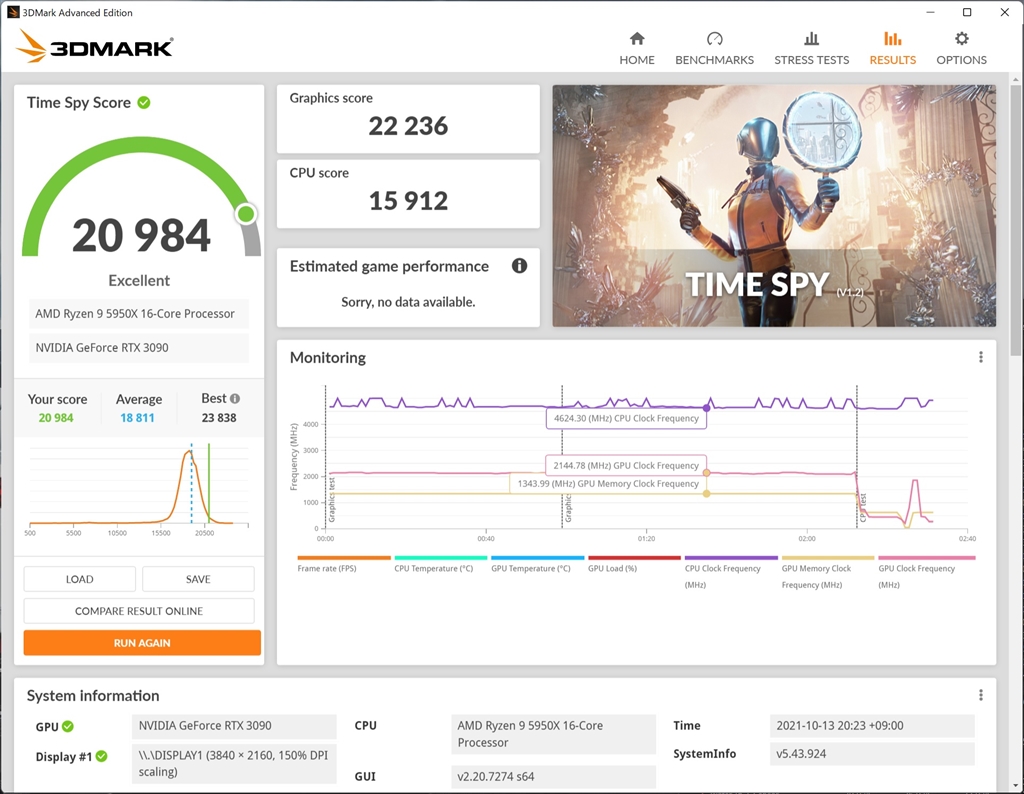This screenshot has width=1024, height=794.
Task: Click the score gauge indicator knob
Action: pyautogui.click(x=246, y=214)
